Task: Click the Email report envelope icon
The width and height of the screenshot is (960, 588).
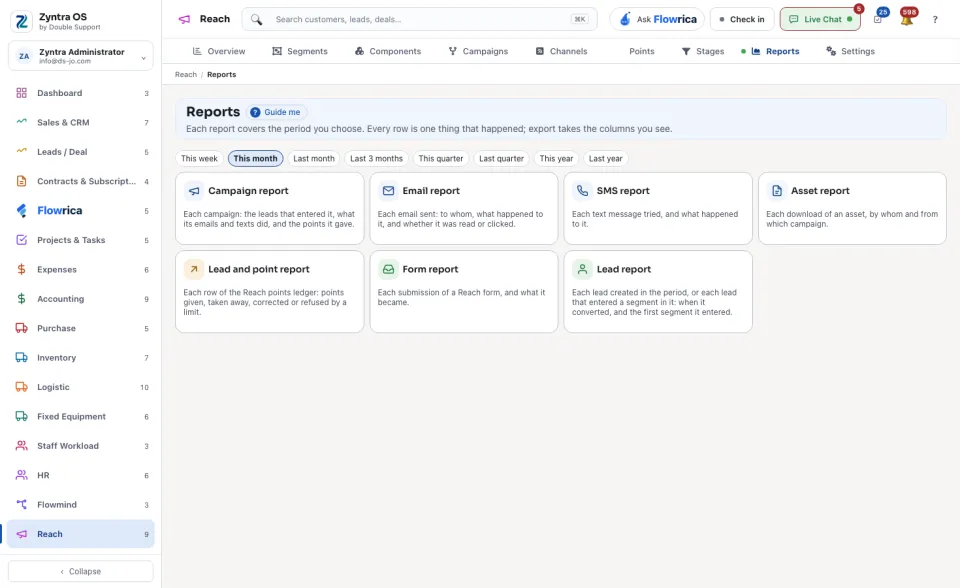Action: 388,191
